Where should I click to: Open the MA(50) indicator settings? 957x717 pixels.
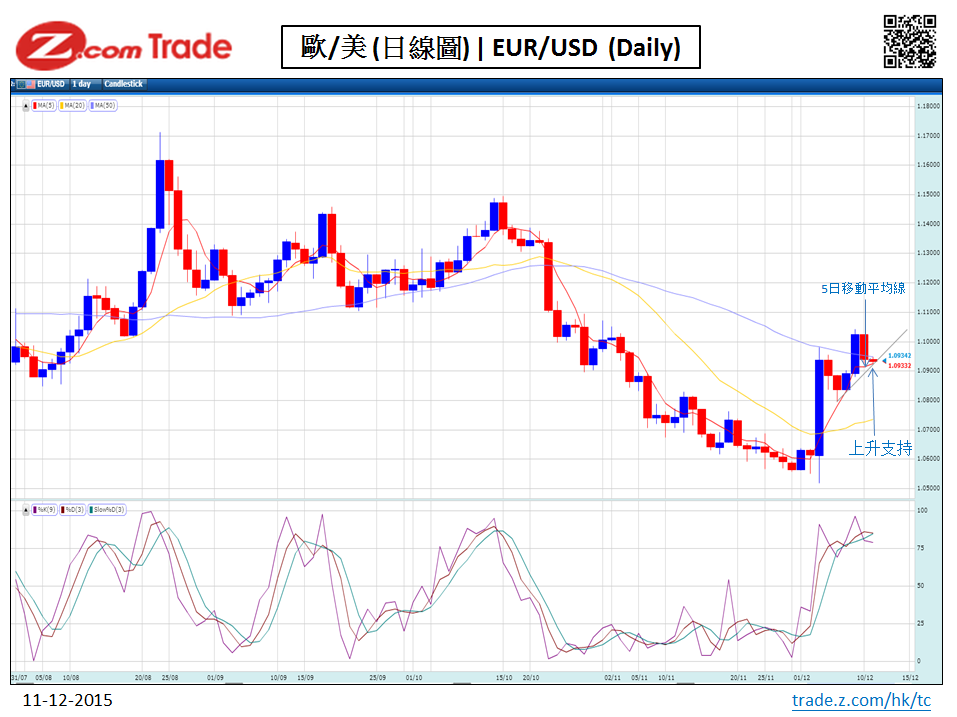[104, 105]
